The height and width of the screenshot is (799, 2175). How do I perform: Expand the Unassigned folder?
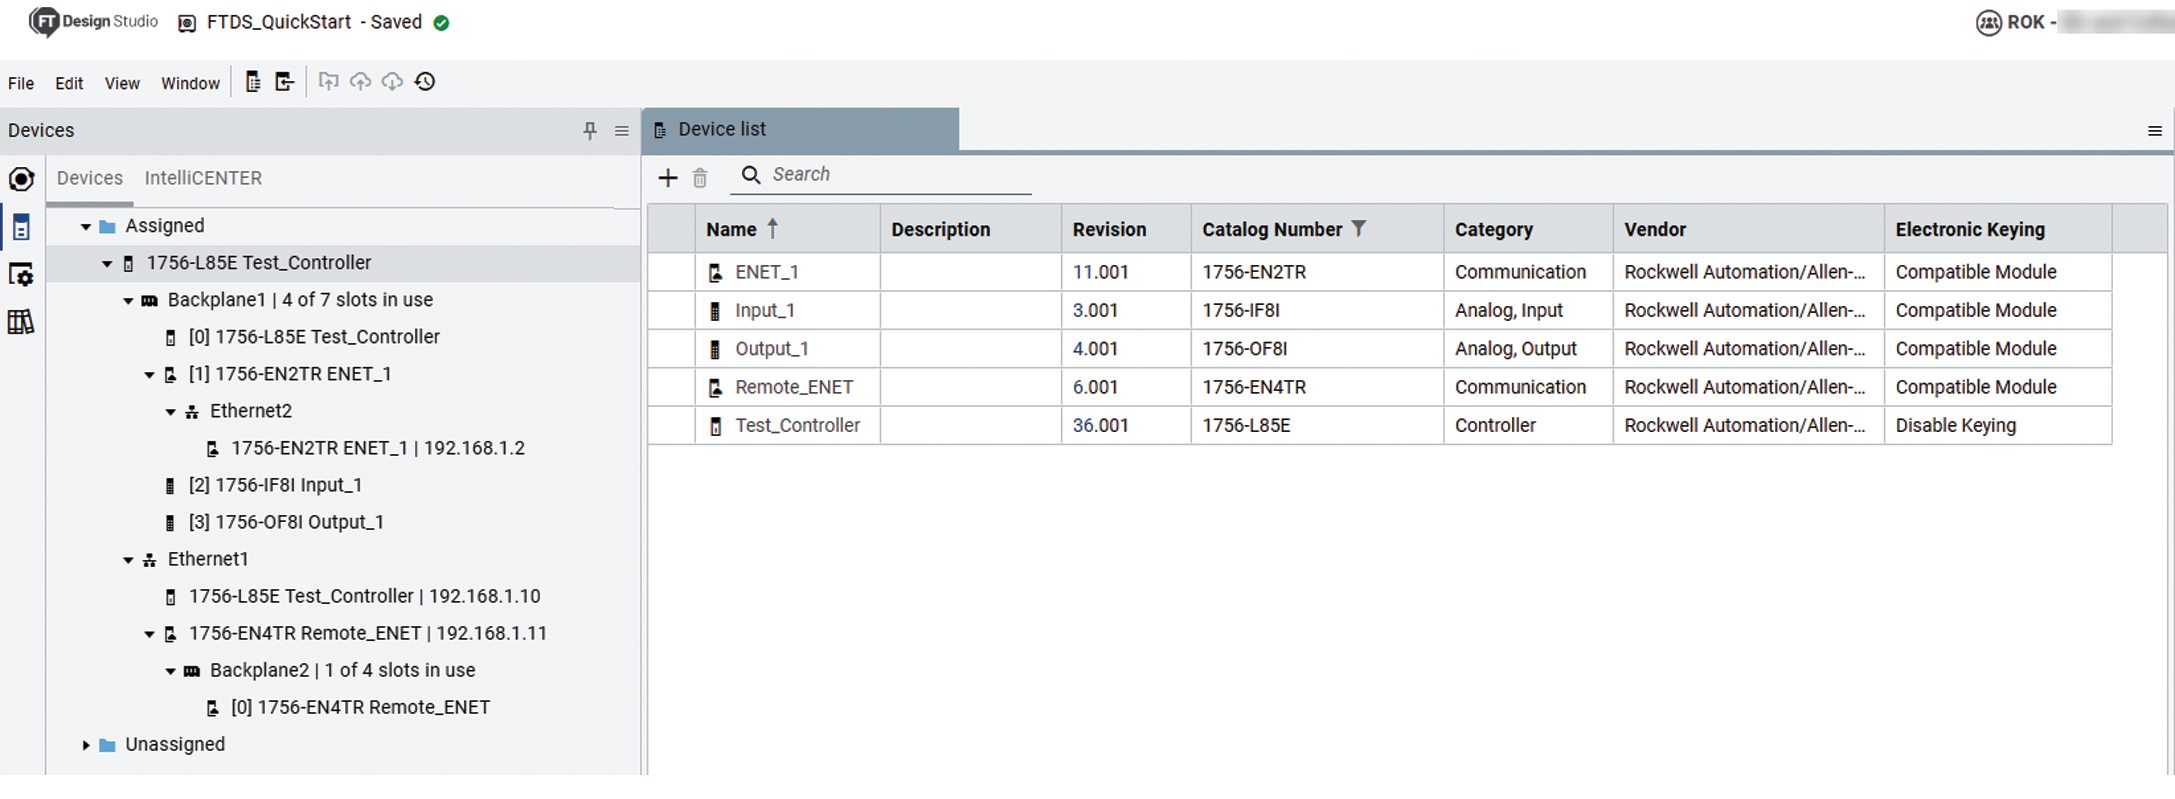[86, 745]
